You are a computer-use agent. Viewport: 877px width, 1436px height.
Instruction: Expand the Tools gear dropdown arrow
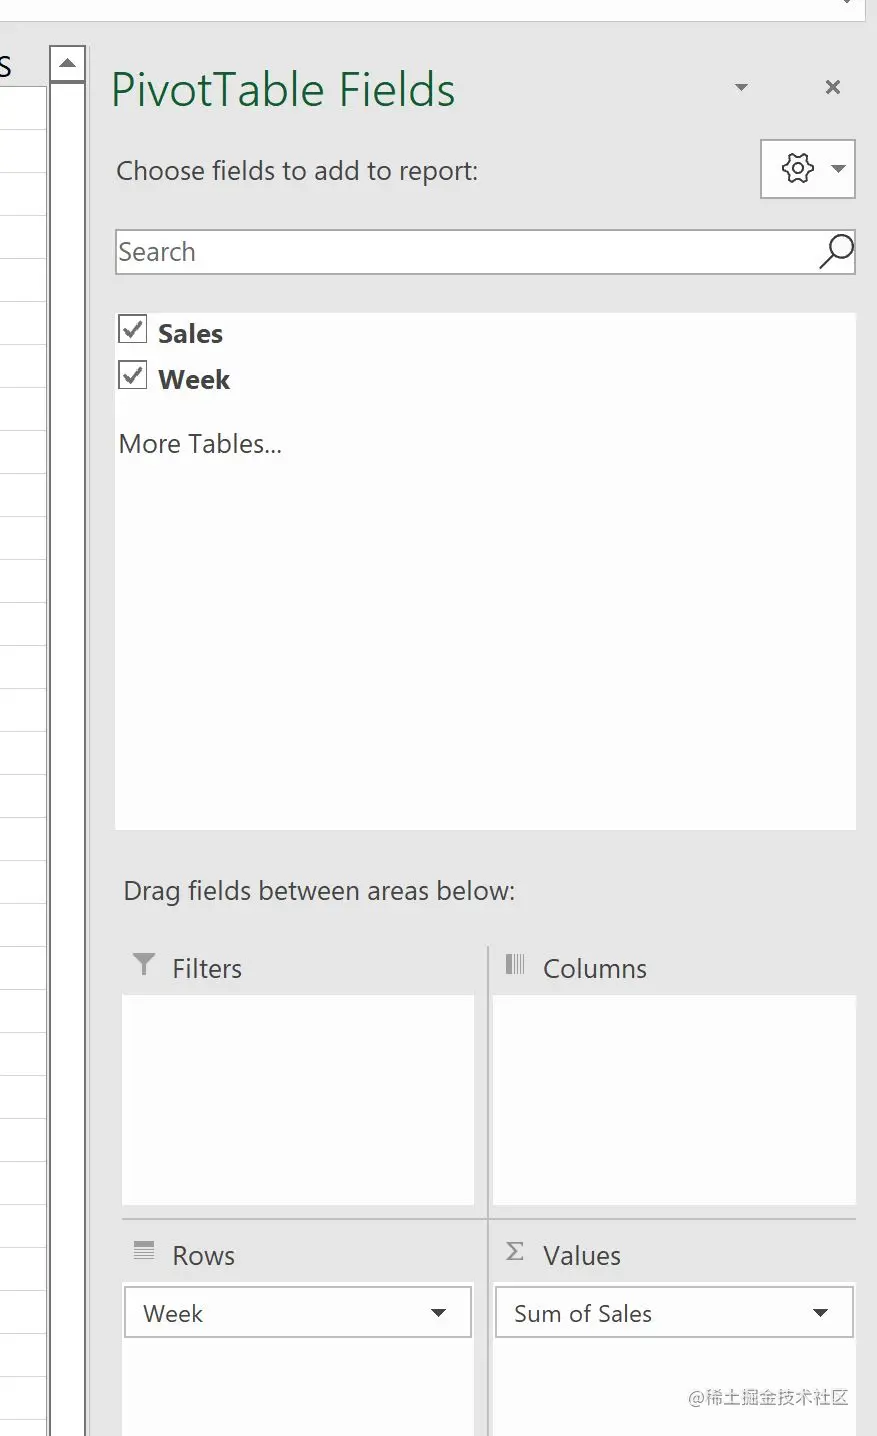pos(839,168)
